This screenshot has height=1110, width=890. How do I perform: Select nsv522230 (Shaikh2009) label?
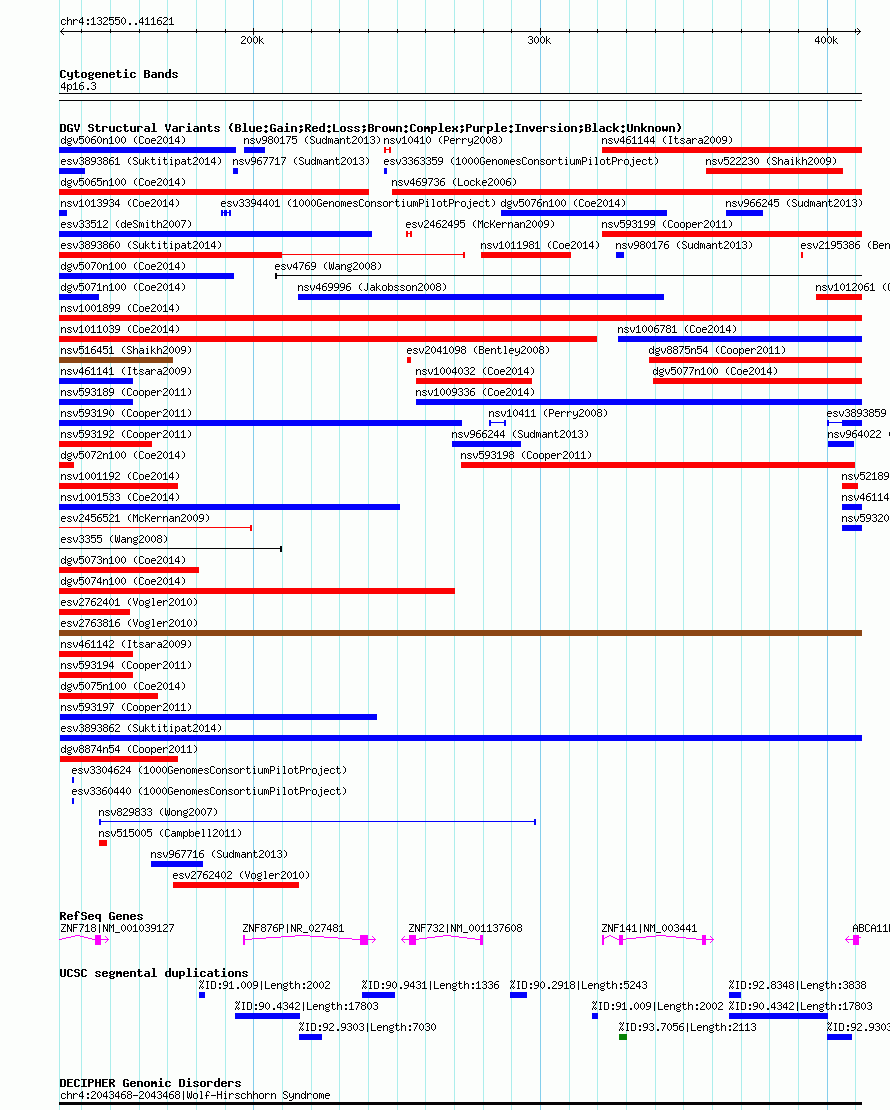[x=771, y=161]
